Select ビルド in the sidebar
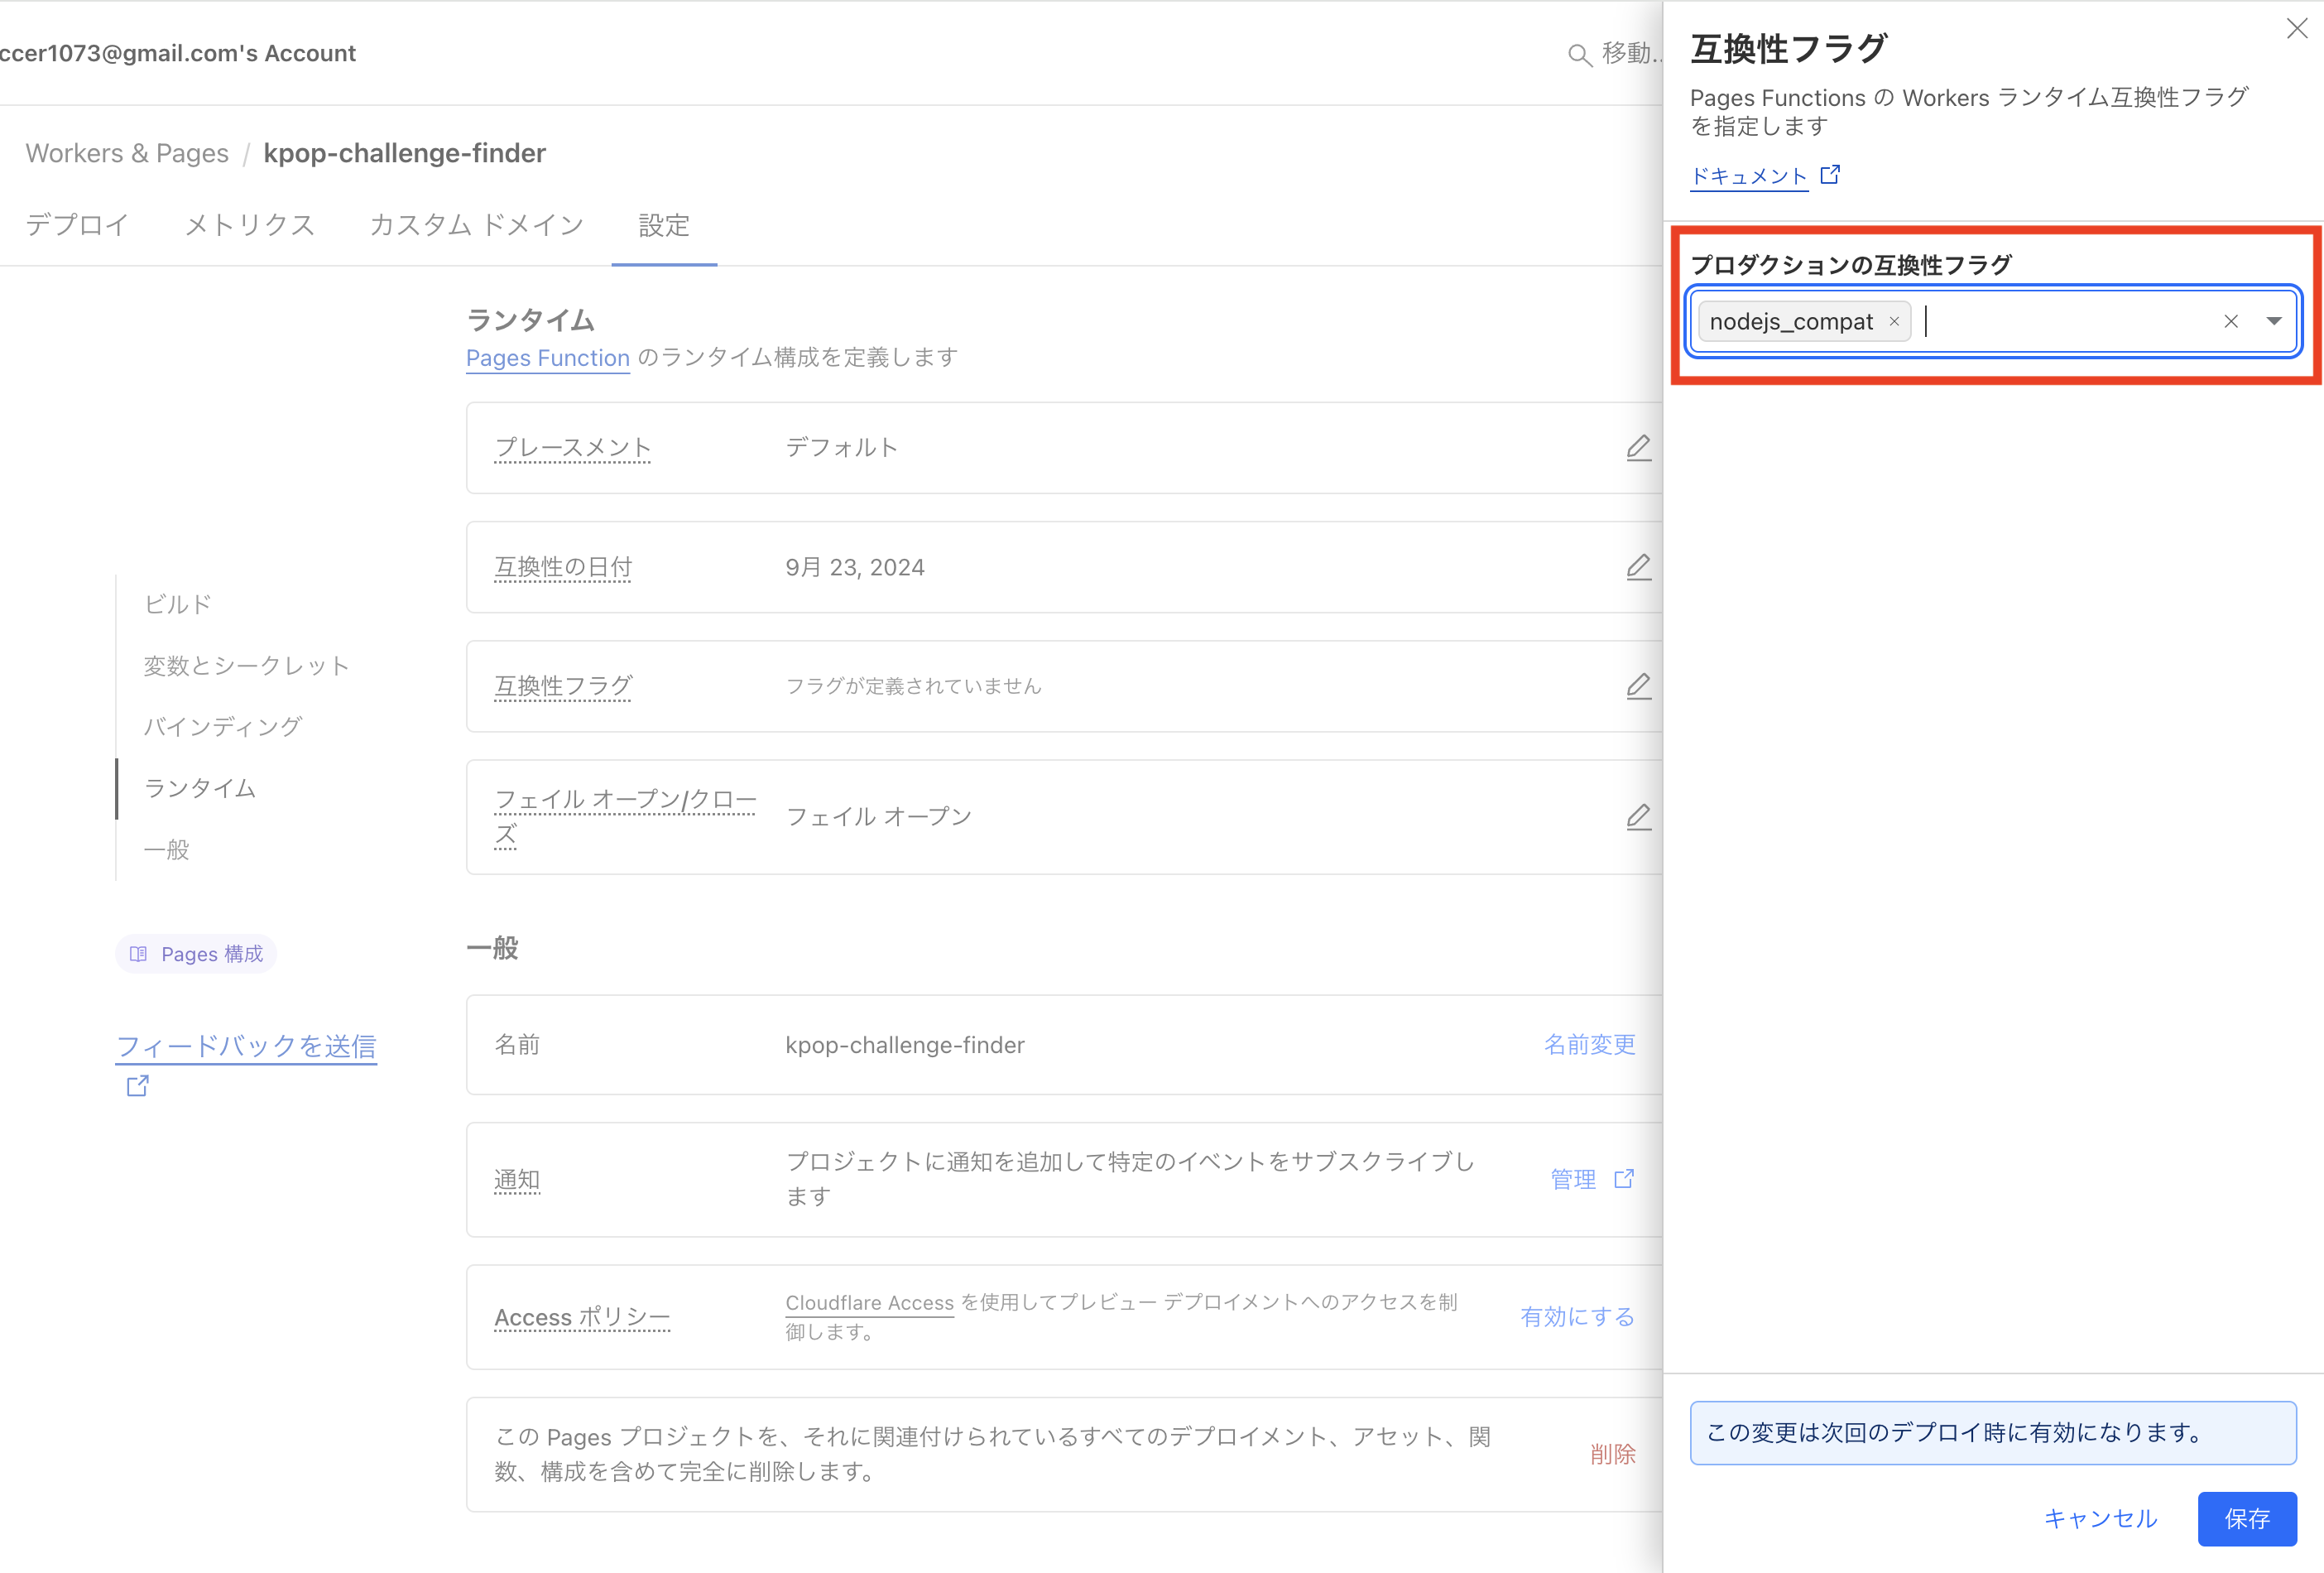This screenshot has width=2324, height=1573. pos(177,604)
